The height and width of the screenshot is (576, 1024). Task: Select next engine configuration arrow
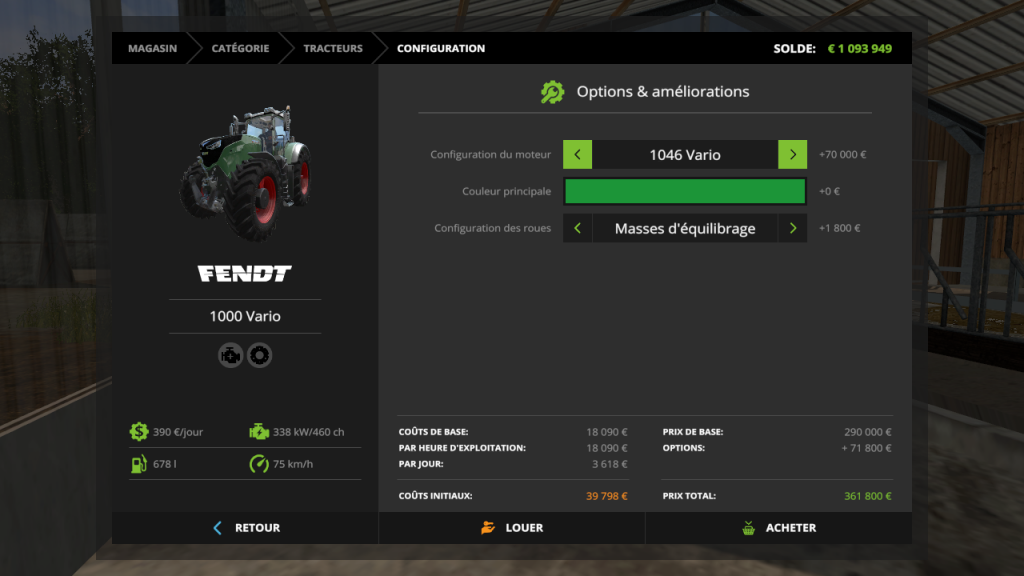(792, 155)
